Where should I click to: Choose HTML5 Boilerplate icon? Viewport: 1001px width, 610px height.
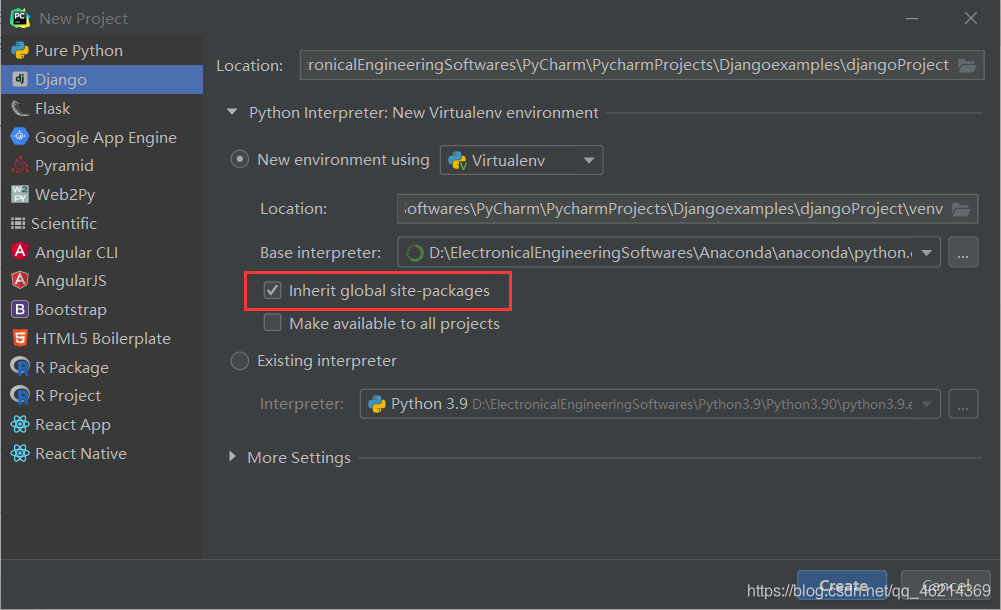point(20,338)
